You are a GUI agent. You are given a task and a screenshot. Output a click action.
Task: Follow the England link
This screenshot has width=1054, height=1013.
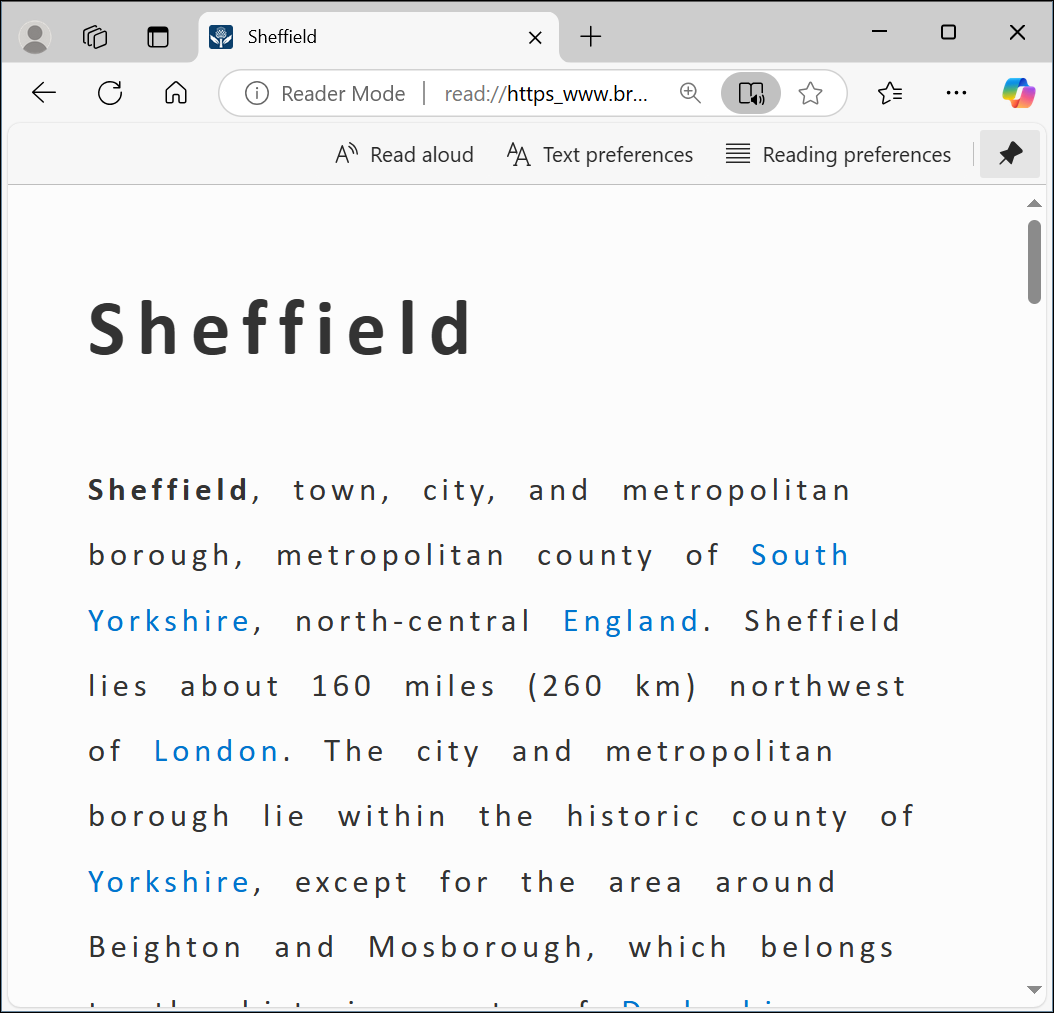631,621
